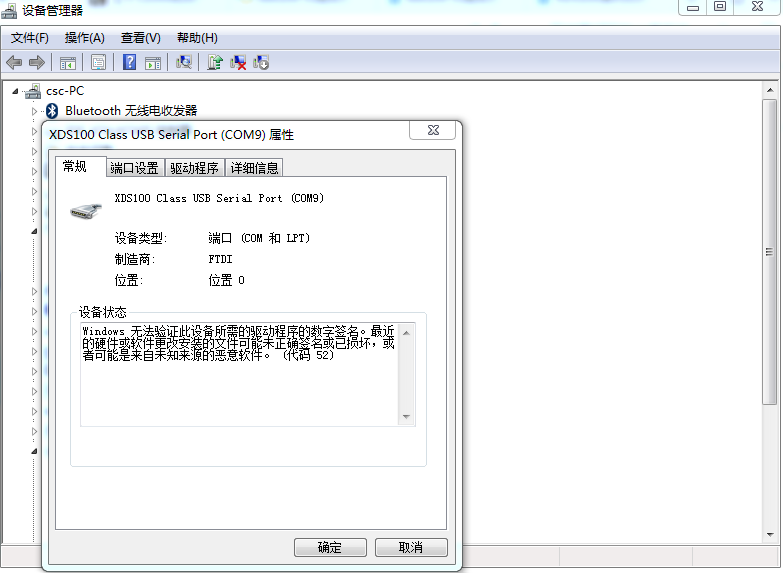Expand the Bluetooth 无线电收发器 node
Image resolution: width=783 pixels, height=573 pixels.
(34, 111)
